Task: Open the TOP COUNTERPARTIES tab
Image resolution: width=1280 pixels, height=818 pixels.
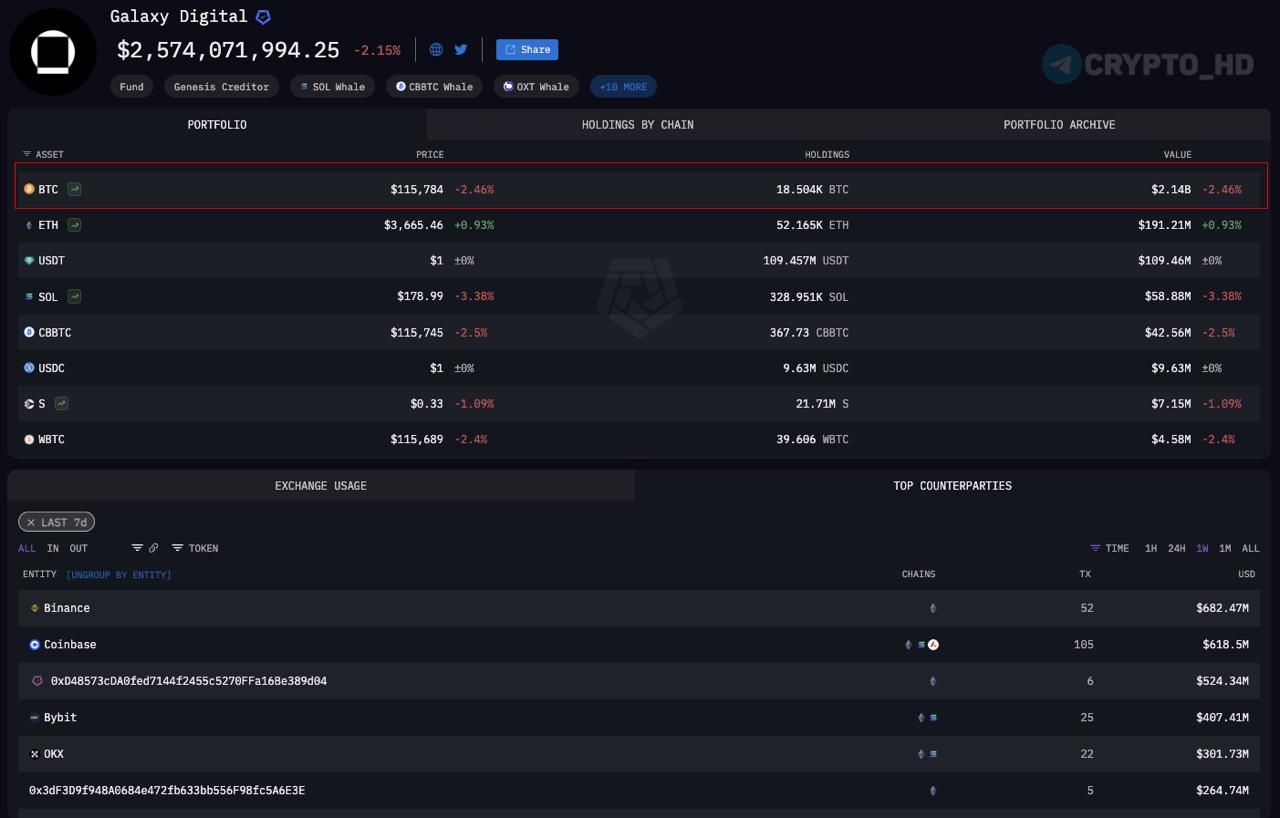Action: (x=952, y=486)
